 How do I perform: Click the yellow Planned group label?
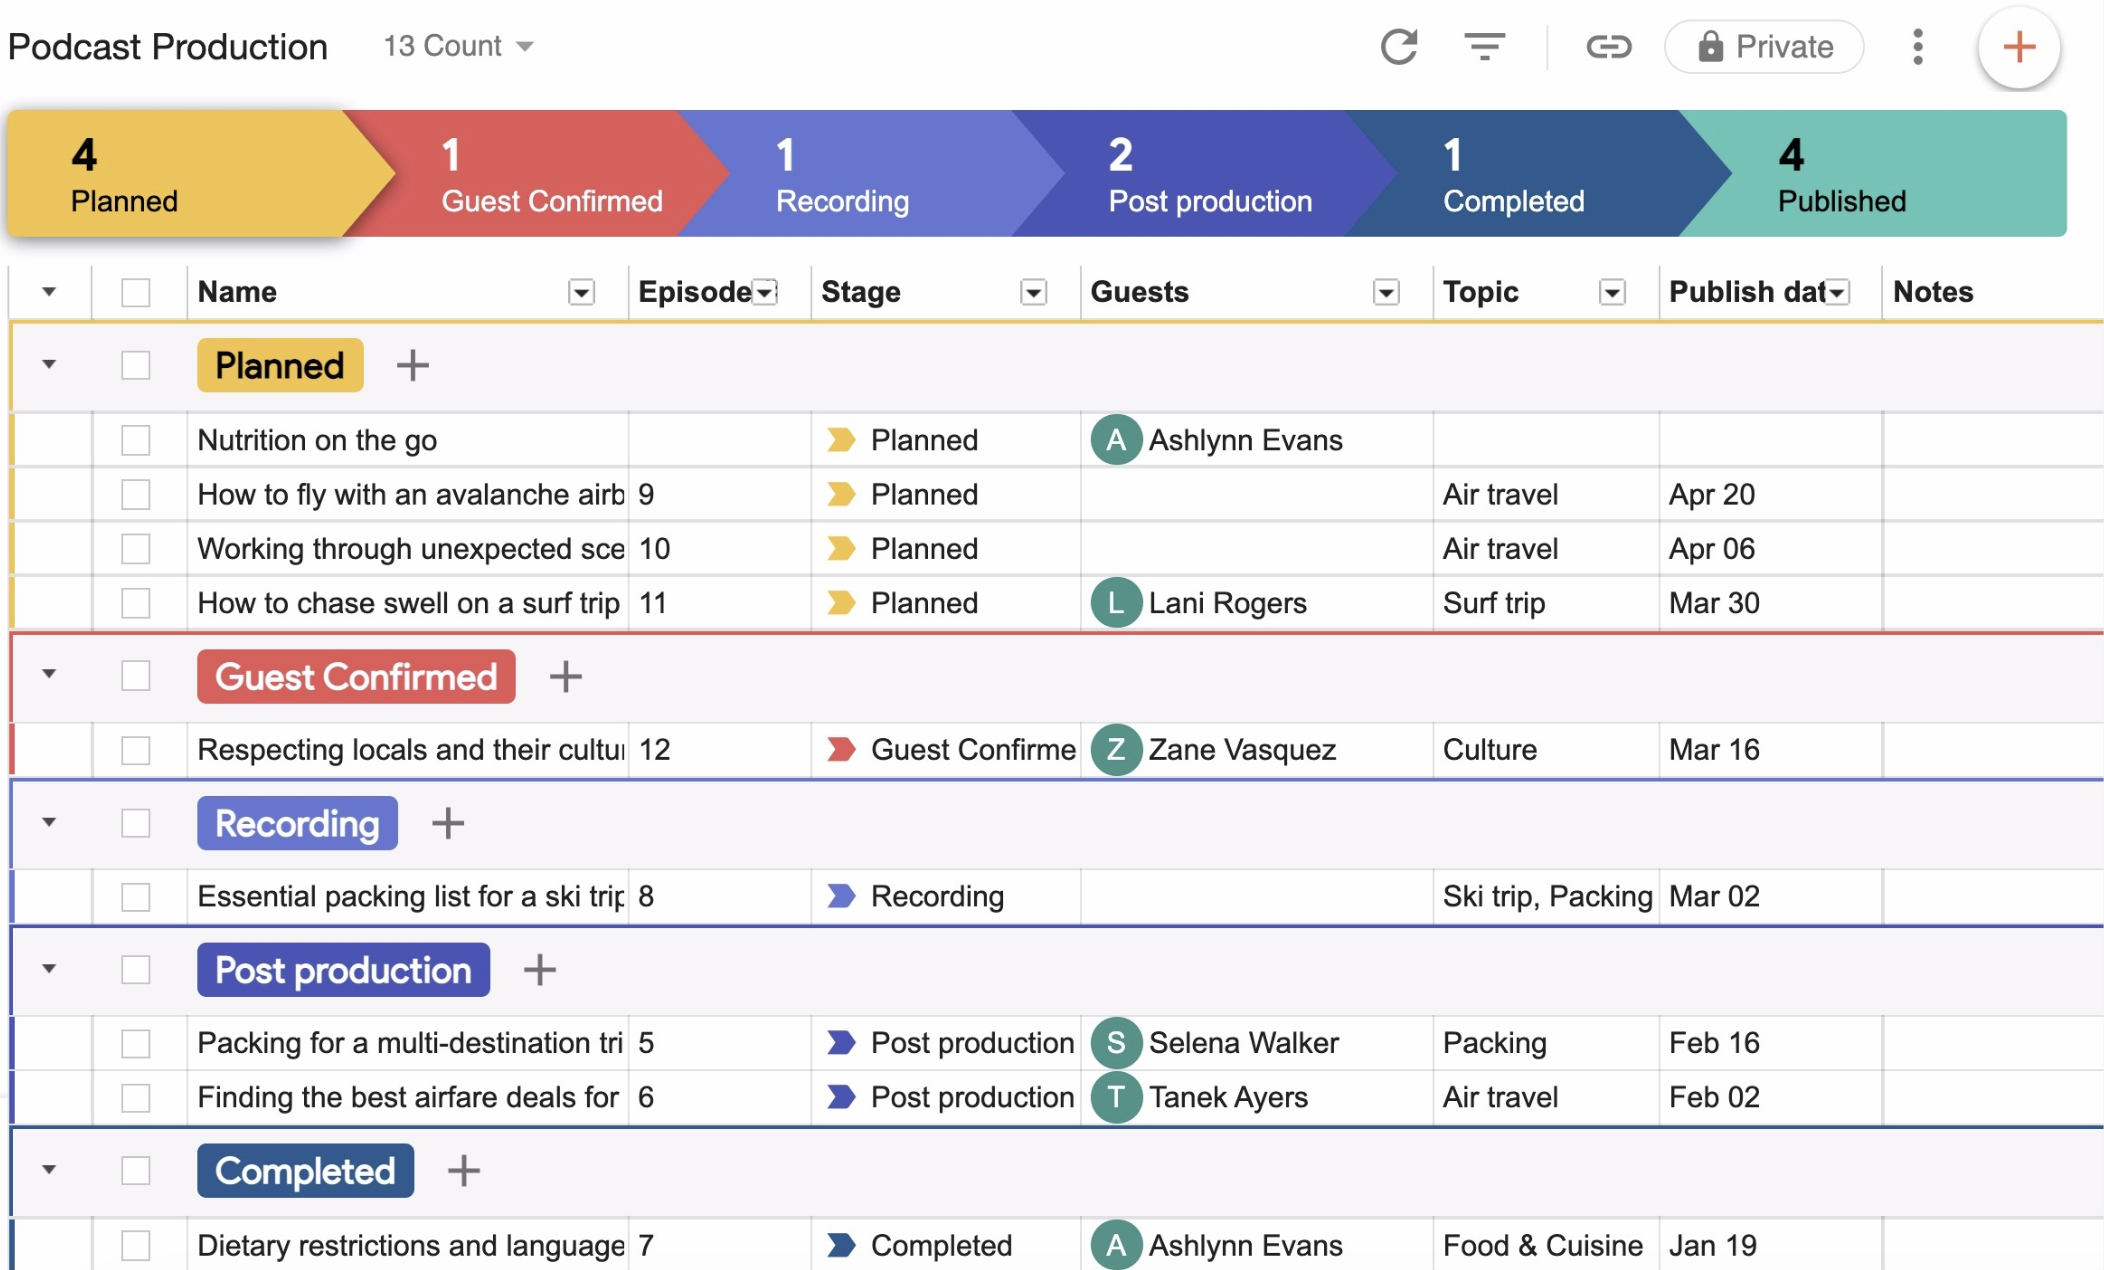point(280,366)
